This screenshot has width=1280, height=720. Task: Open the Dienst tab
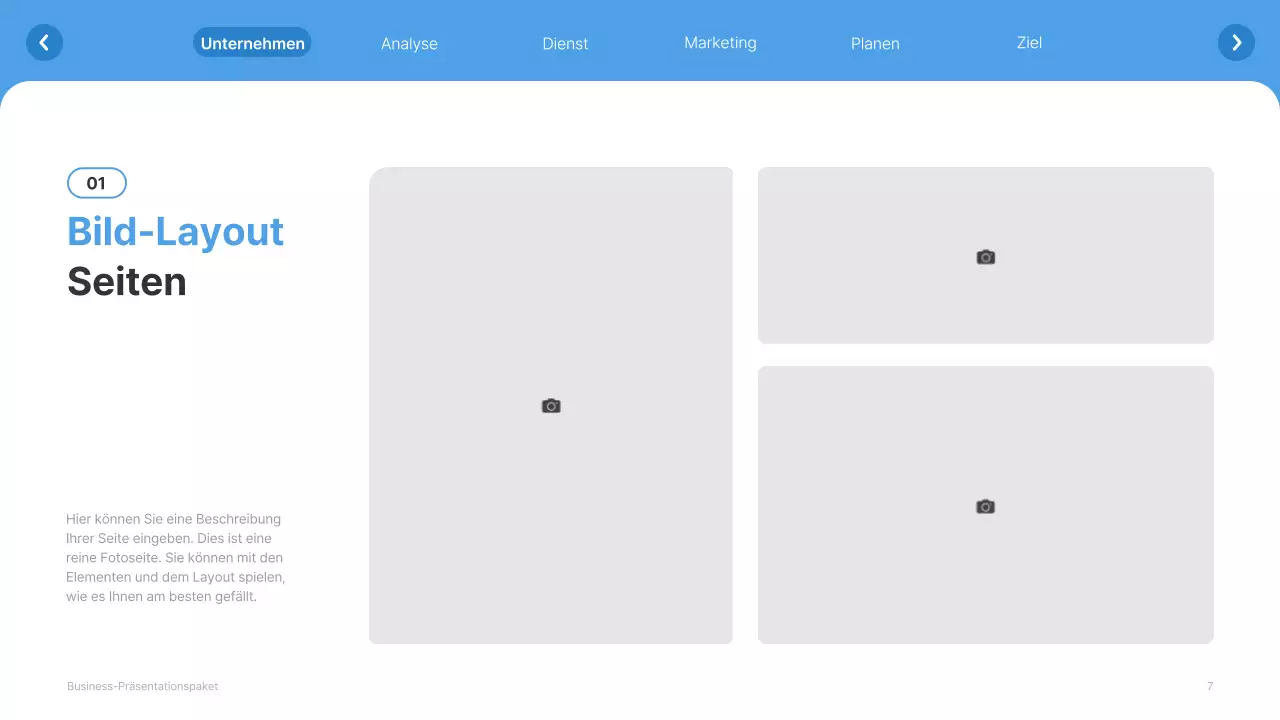tap(565, 44)
